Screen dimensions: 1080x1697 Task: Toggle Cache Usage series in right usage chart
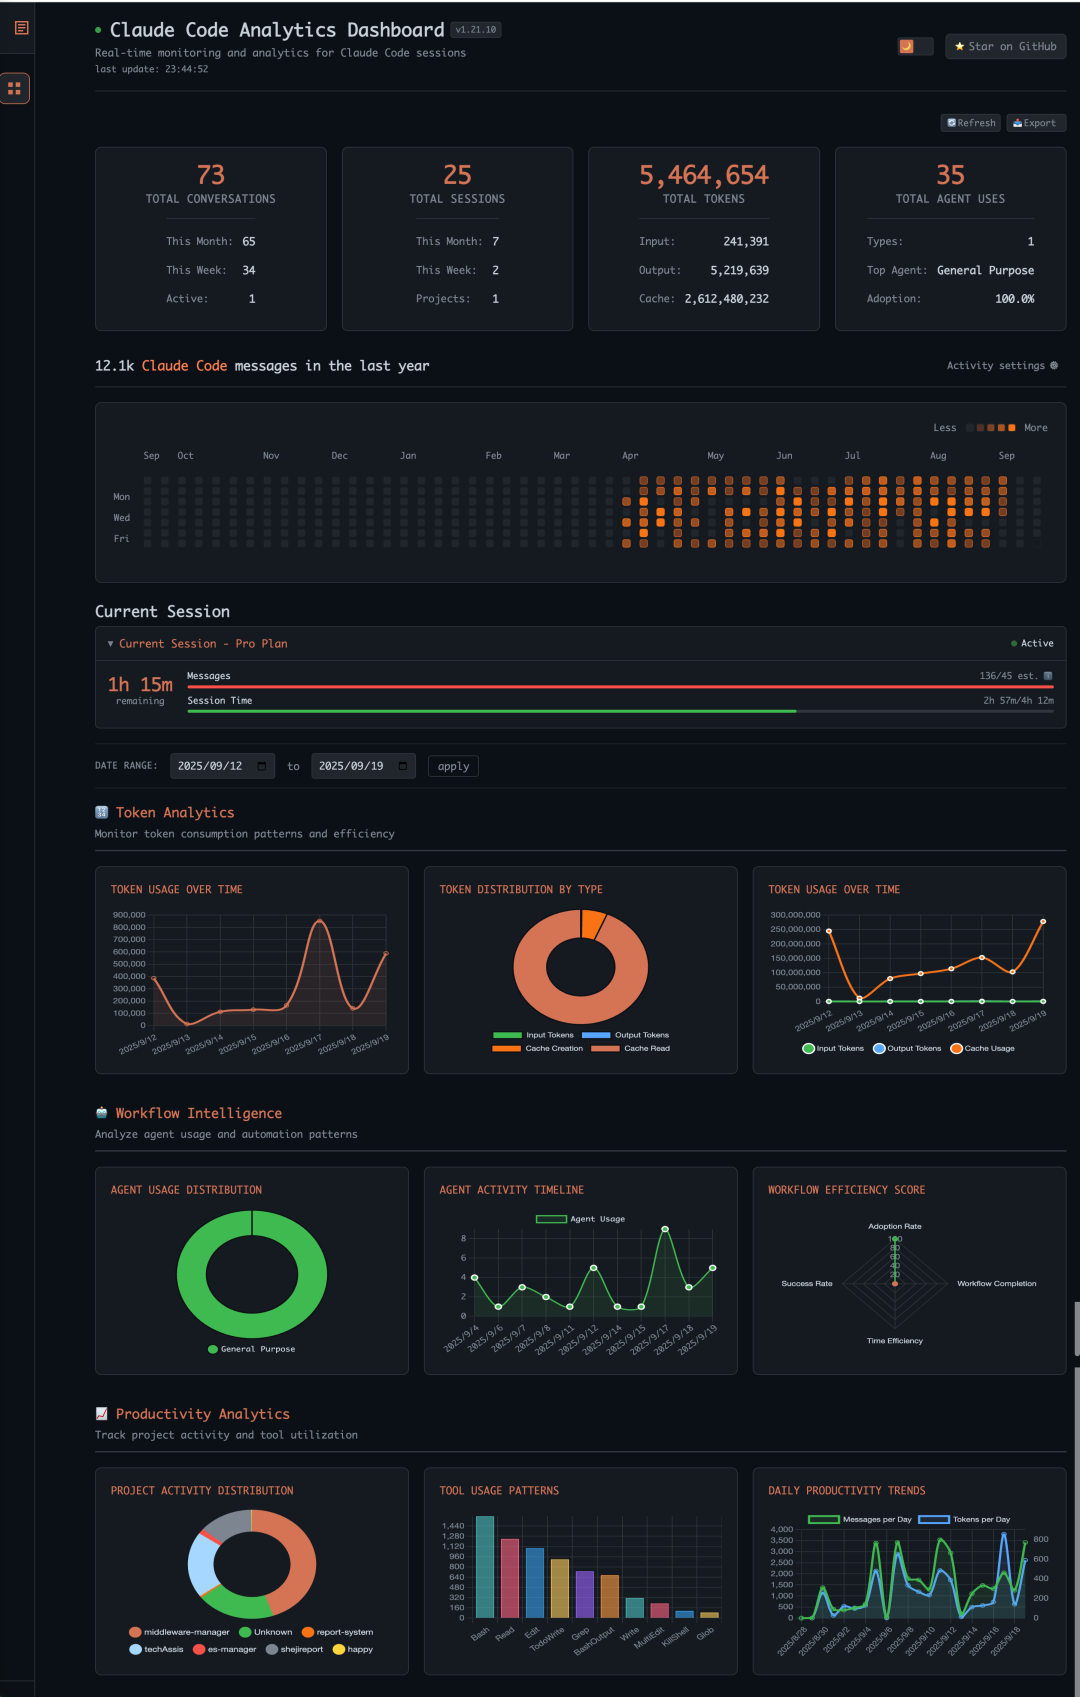[x=982, y=1048]
